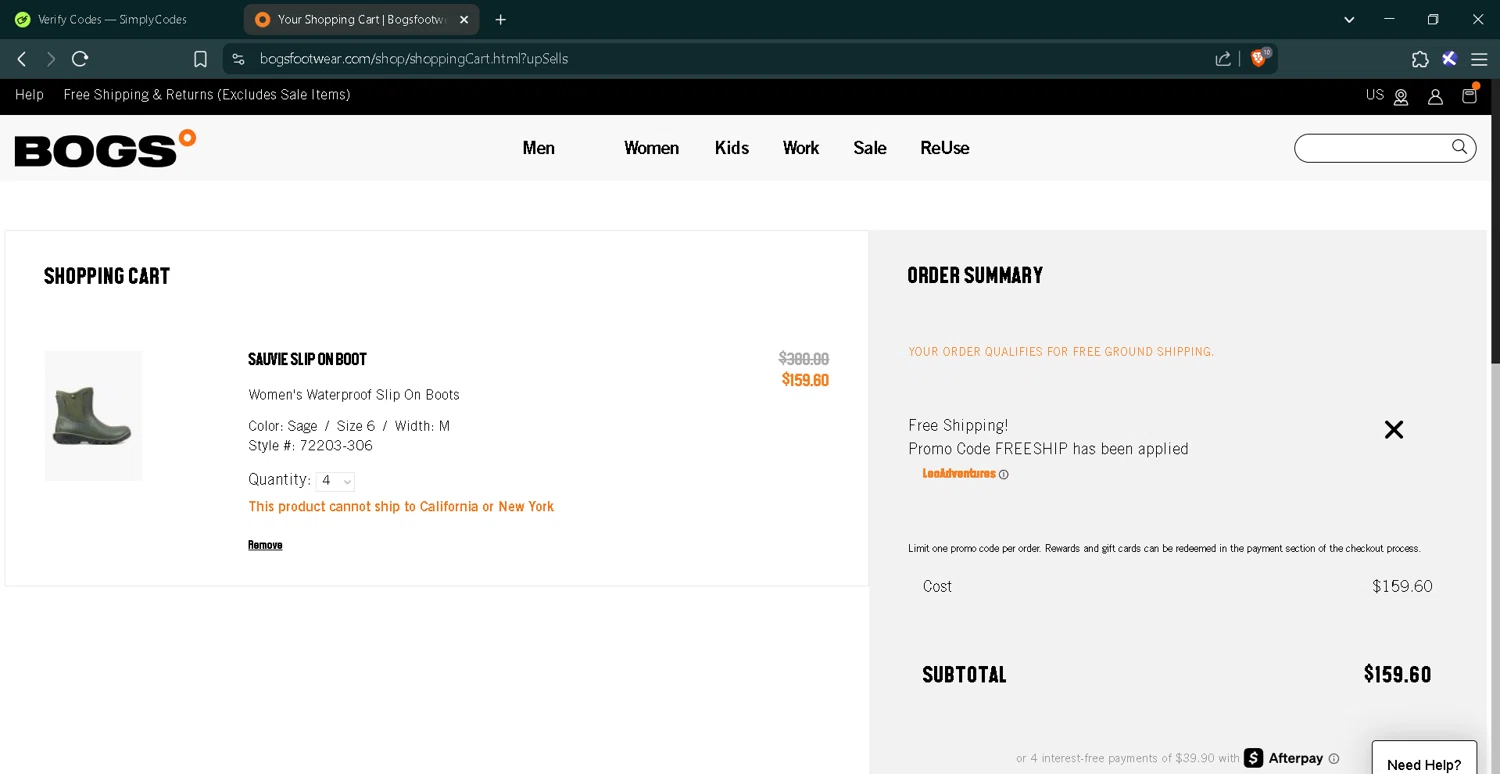Image resolution: width=1500 pixels, height=774 pixels.
Task: Share this page icon in address bar
Action: (1223, 59)
